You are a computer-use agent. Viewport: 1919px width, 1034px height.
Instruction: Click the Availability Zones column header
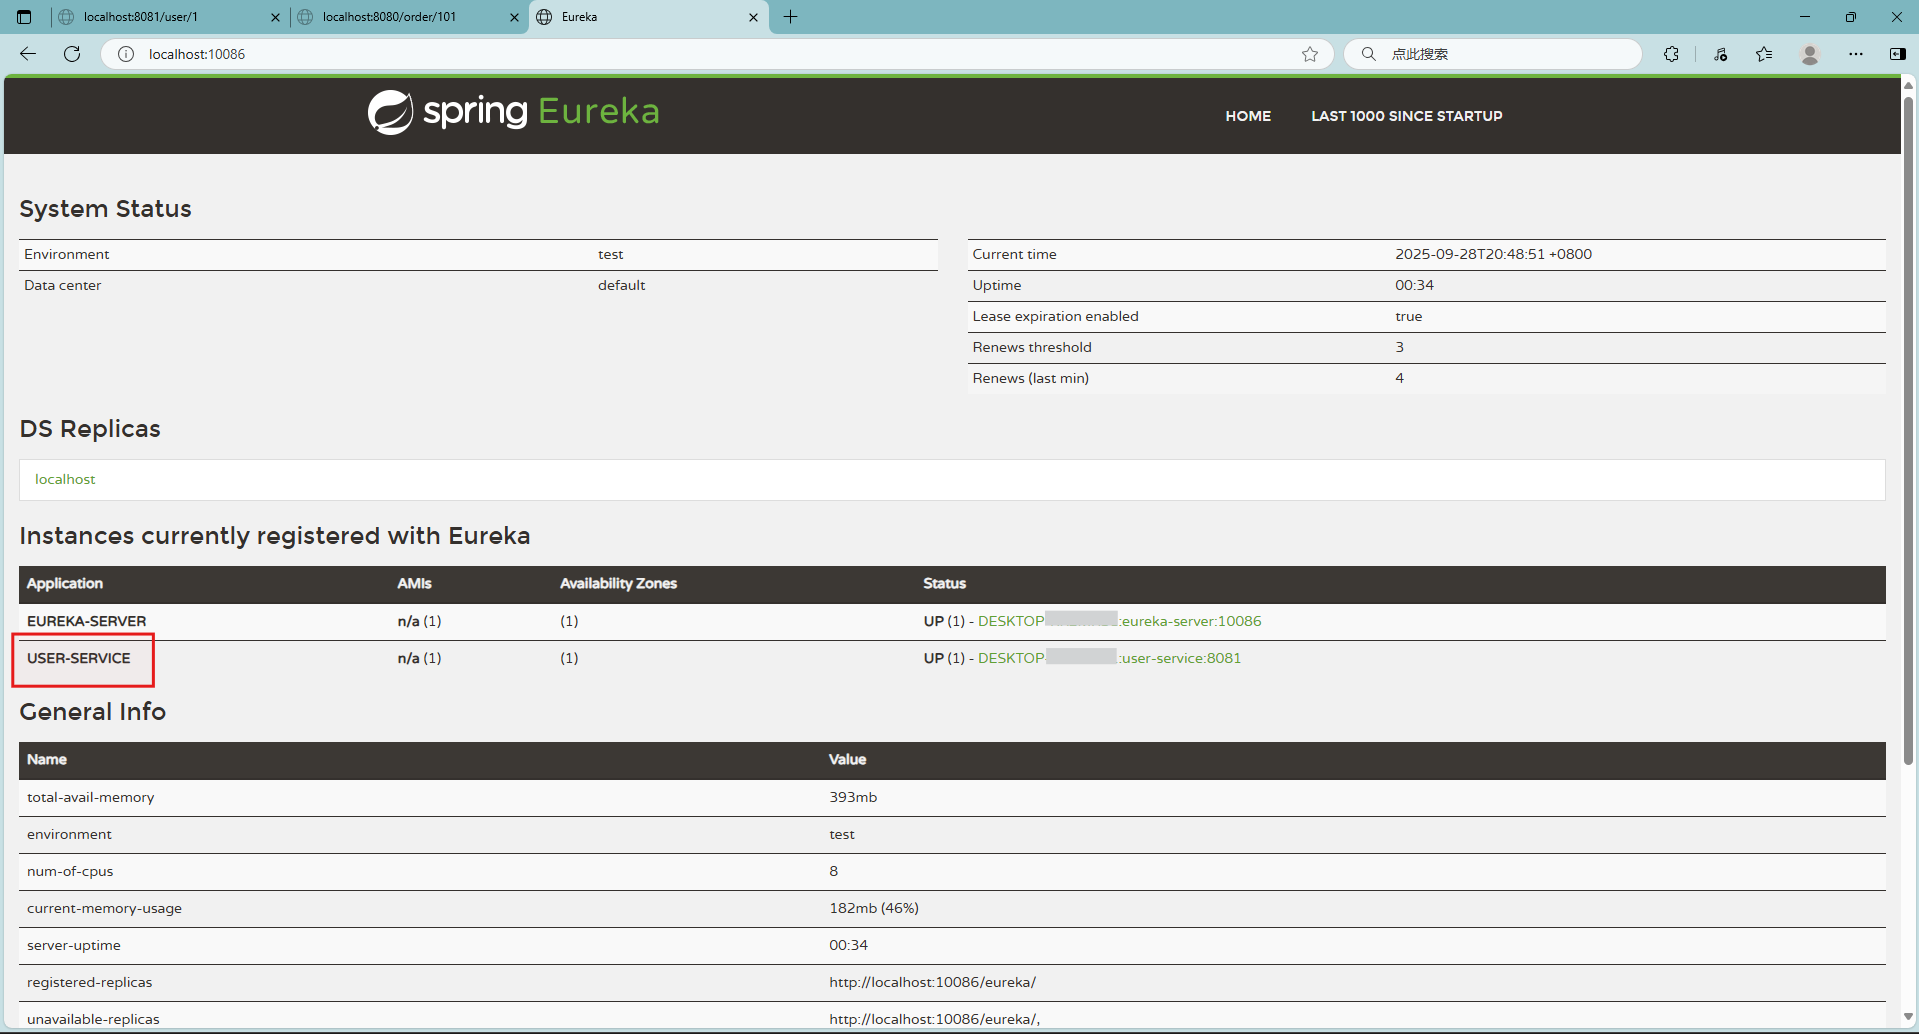pos(618,583)
